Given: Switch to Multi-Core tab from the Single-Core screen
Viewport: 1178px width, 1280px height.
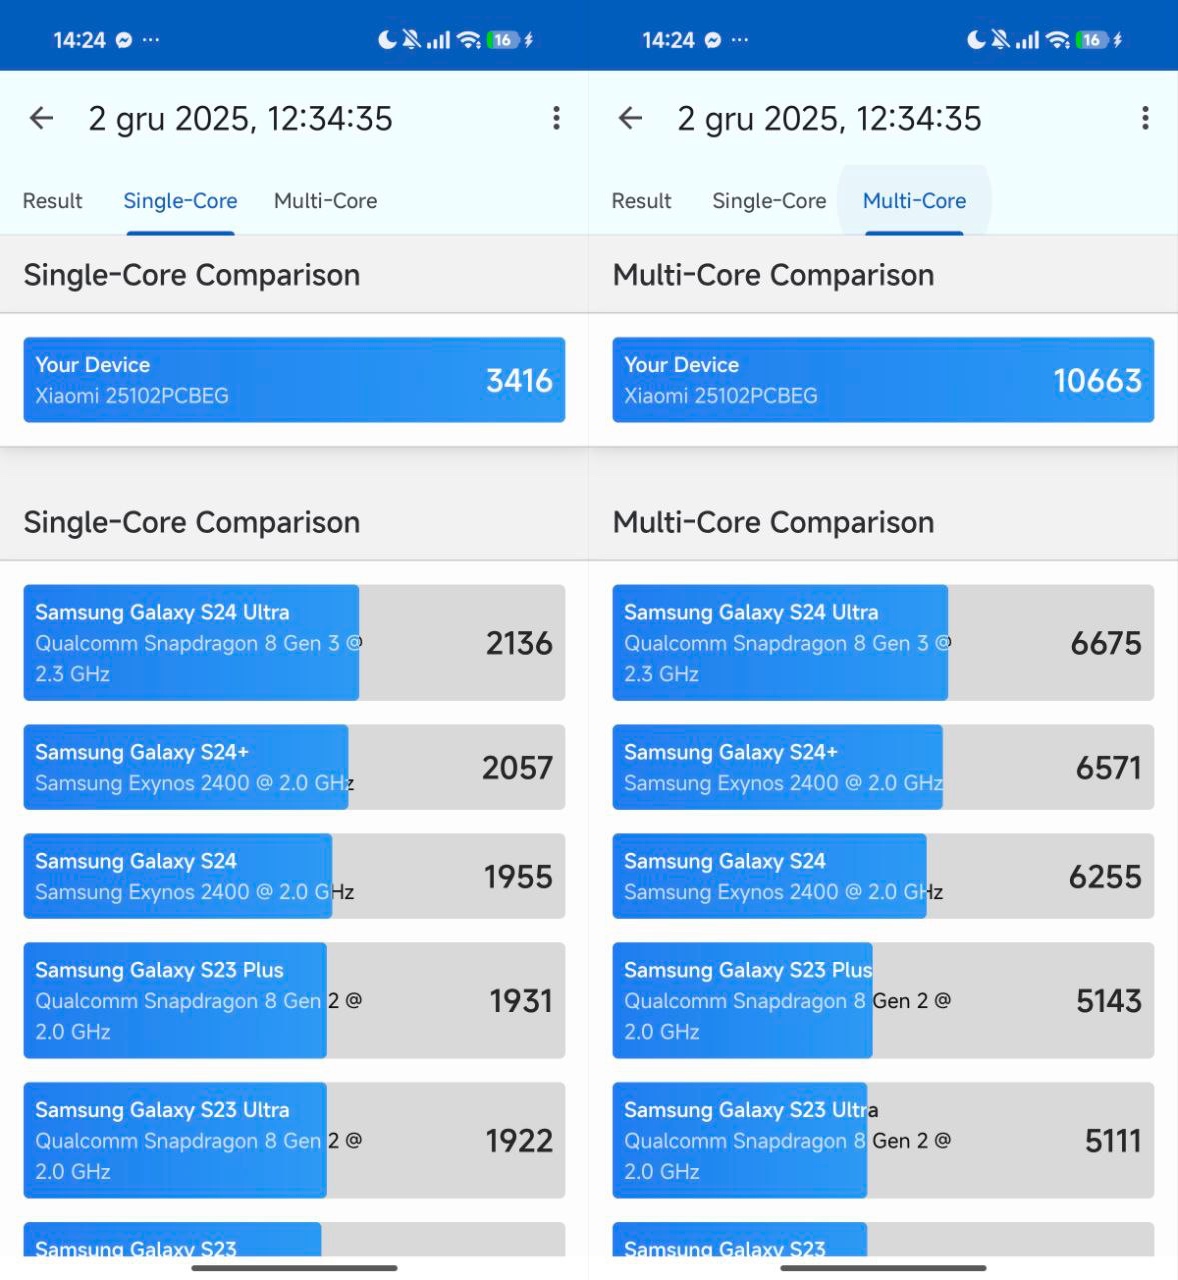Looking at the screenshot, I should [x=325, y=201].
